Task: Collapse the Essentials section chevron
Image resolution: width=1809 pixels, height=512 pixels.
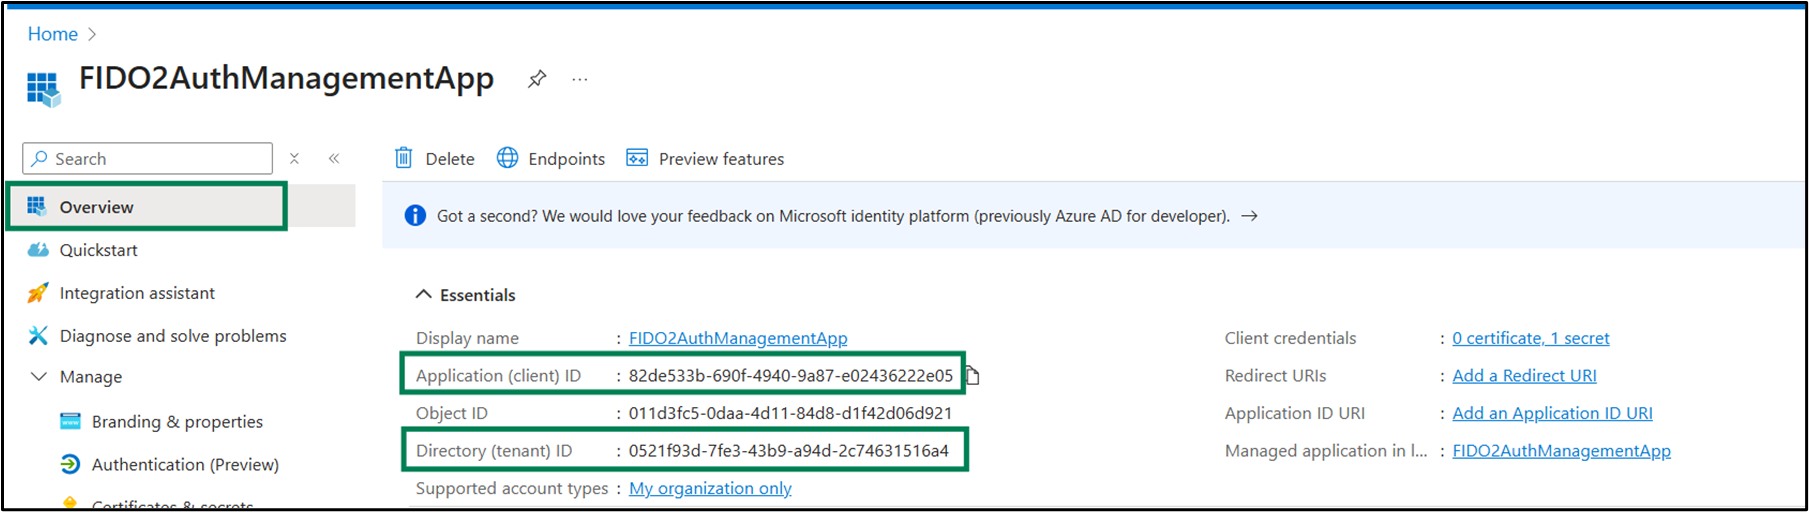Action: click(x=424, y=294)
